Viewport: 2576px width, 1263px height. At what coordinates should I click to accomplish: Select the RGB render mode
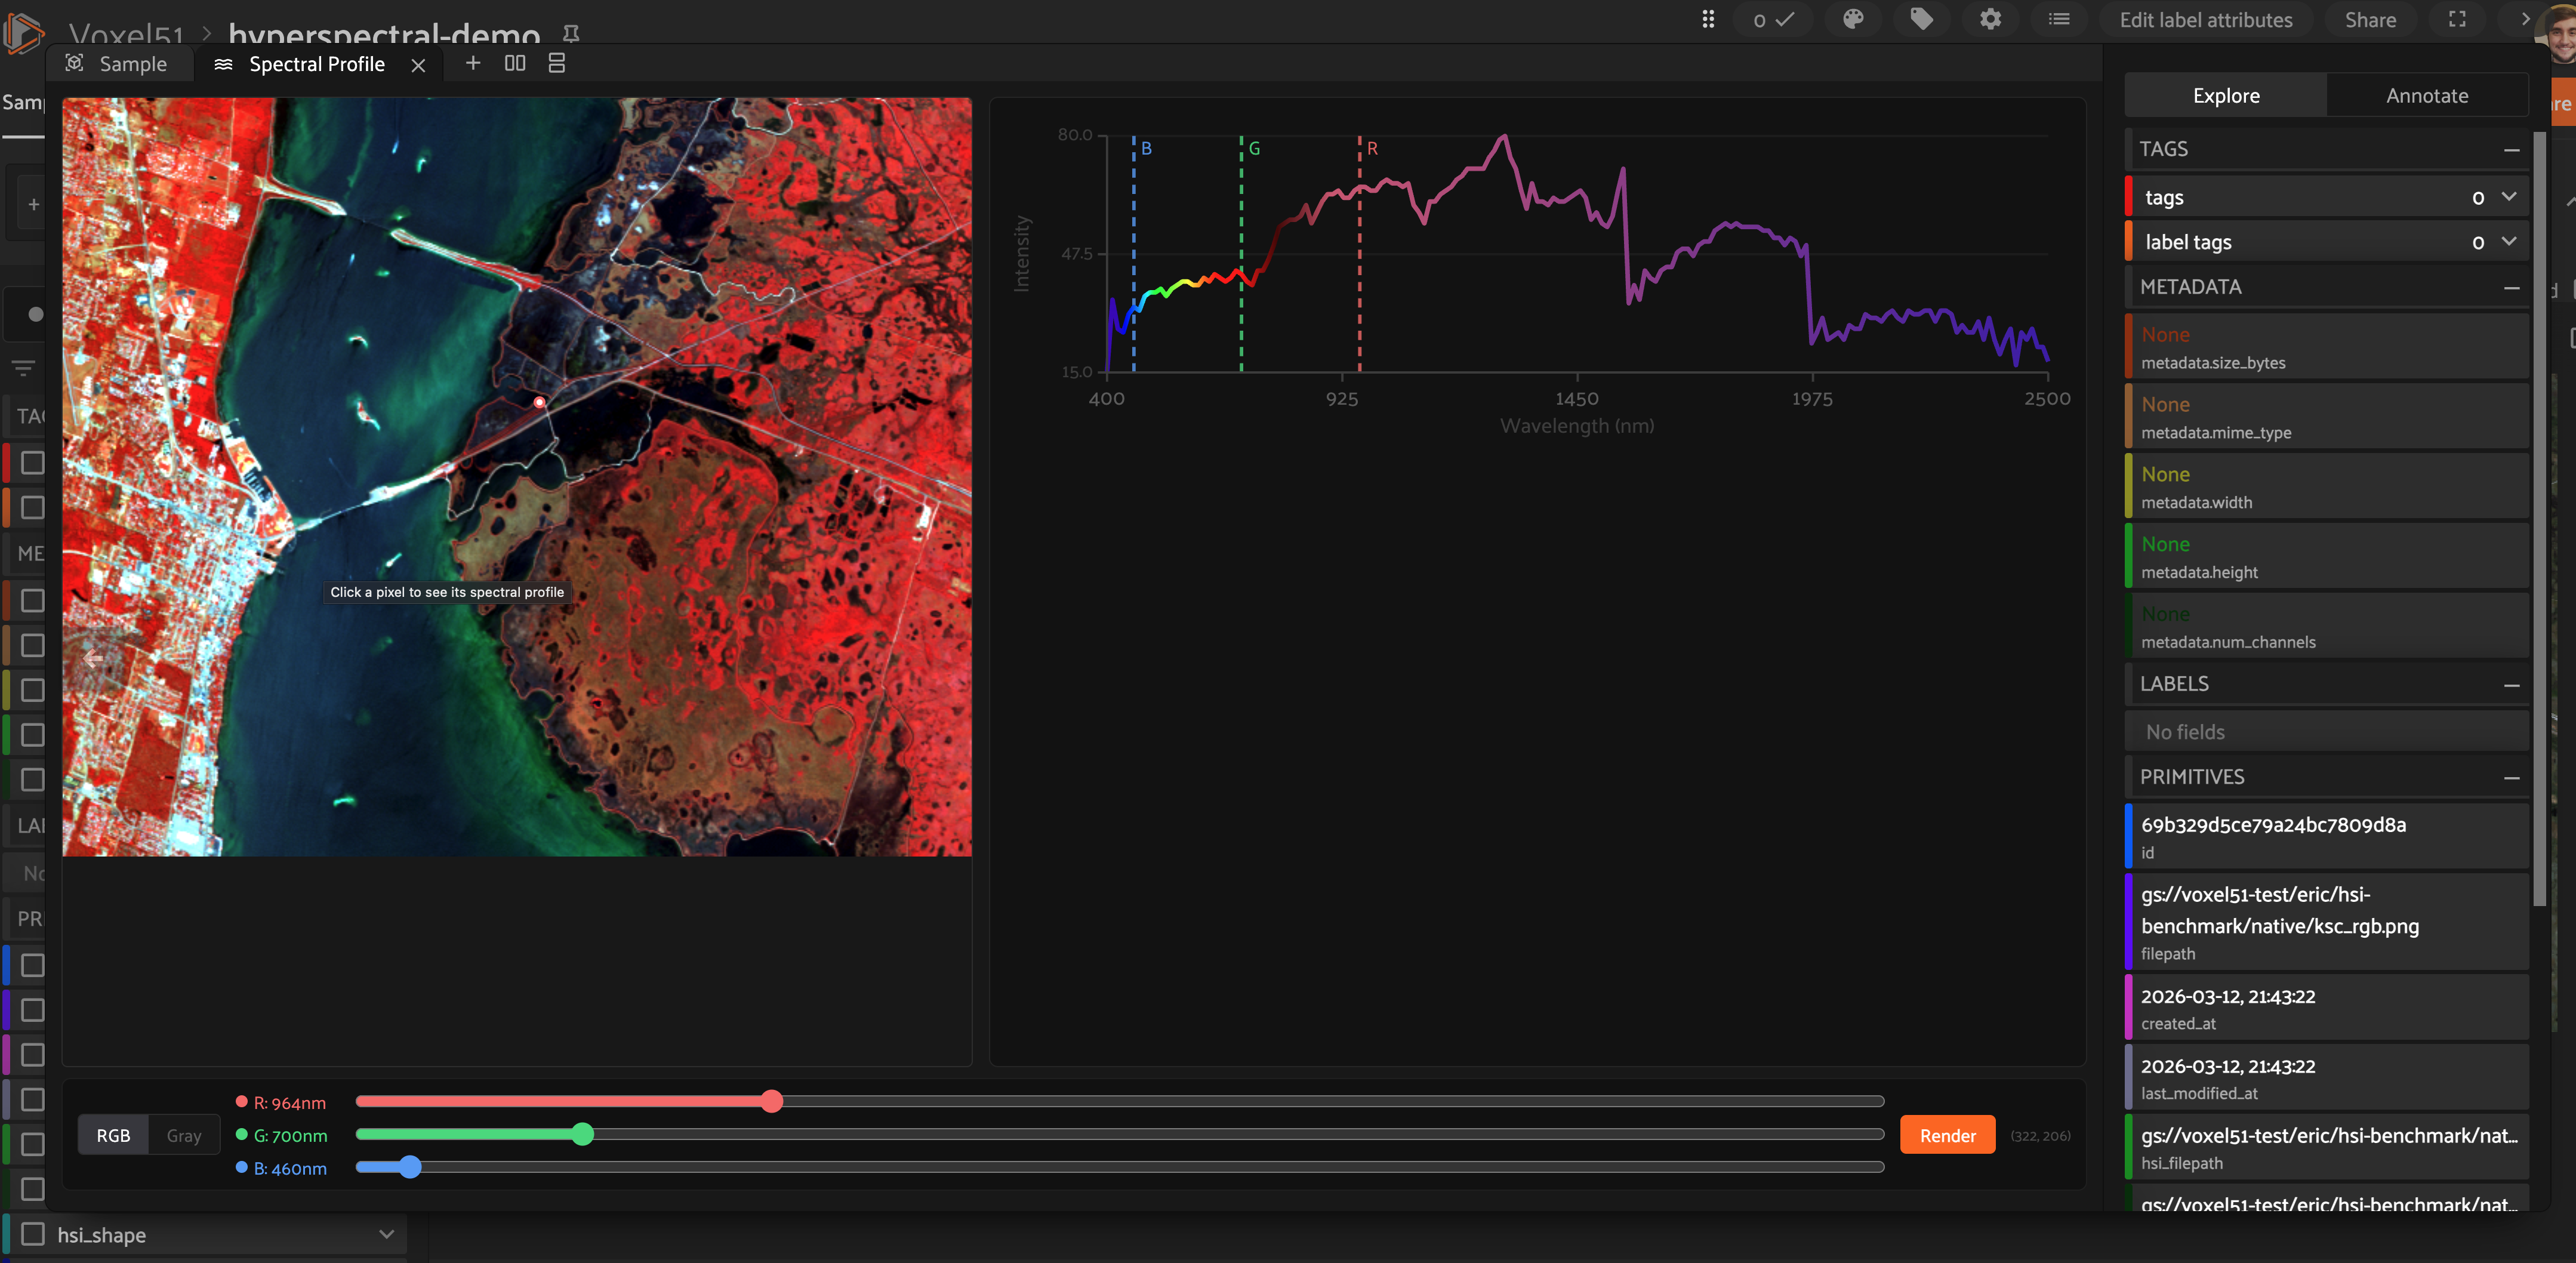[x=113, y=1135]
